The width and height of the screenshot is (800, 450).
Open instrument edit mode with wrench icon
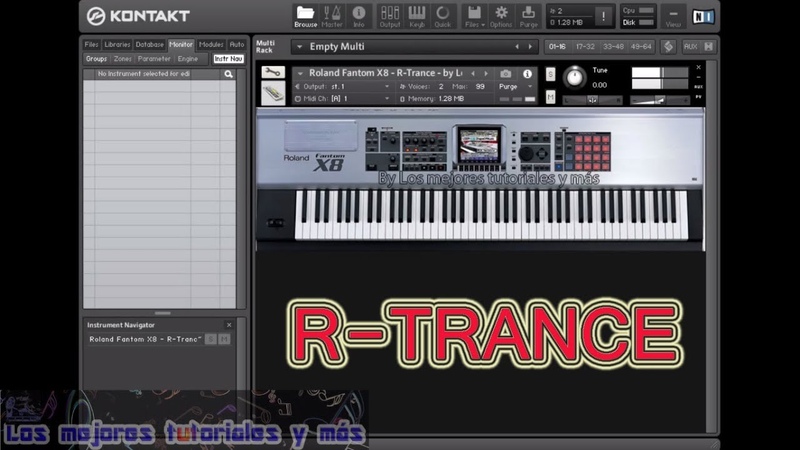coord(273,72)
